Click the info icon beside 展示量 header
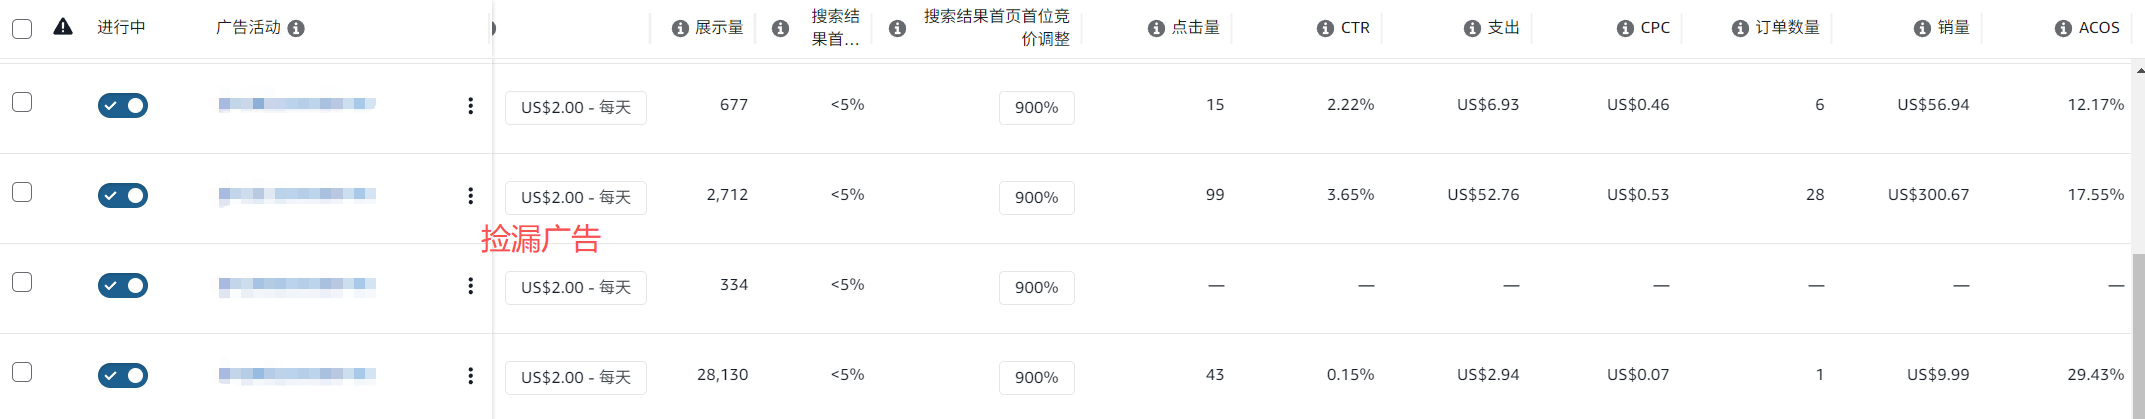The image size is (2145, 419). coord(680,29)
